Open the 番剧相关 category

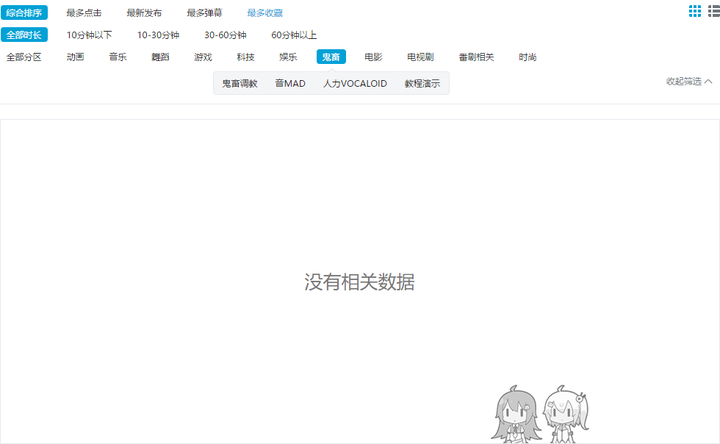[477, 57]
